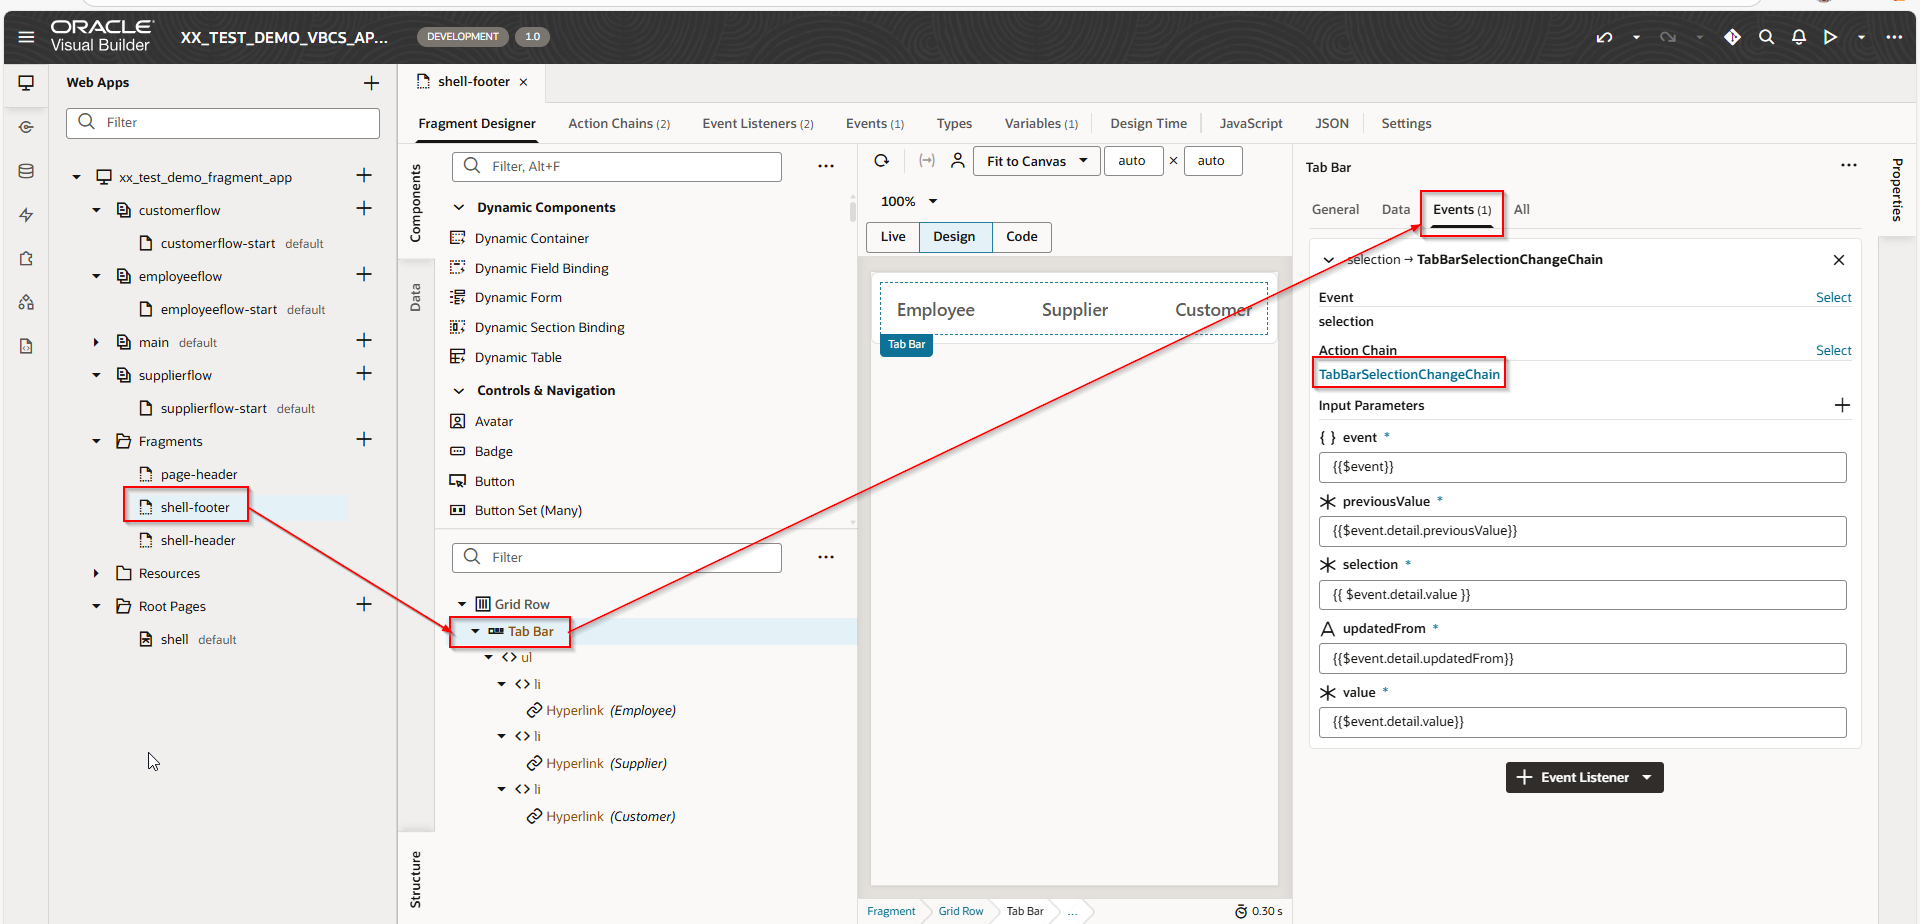Viewport: 1920px width, 924px height.
Task: Click the Event Listener button
Action: (1584, 778)
